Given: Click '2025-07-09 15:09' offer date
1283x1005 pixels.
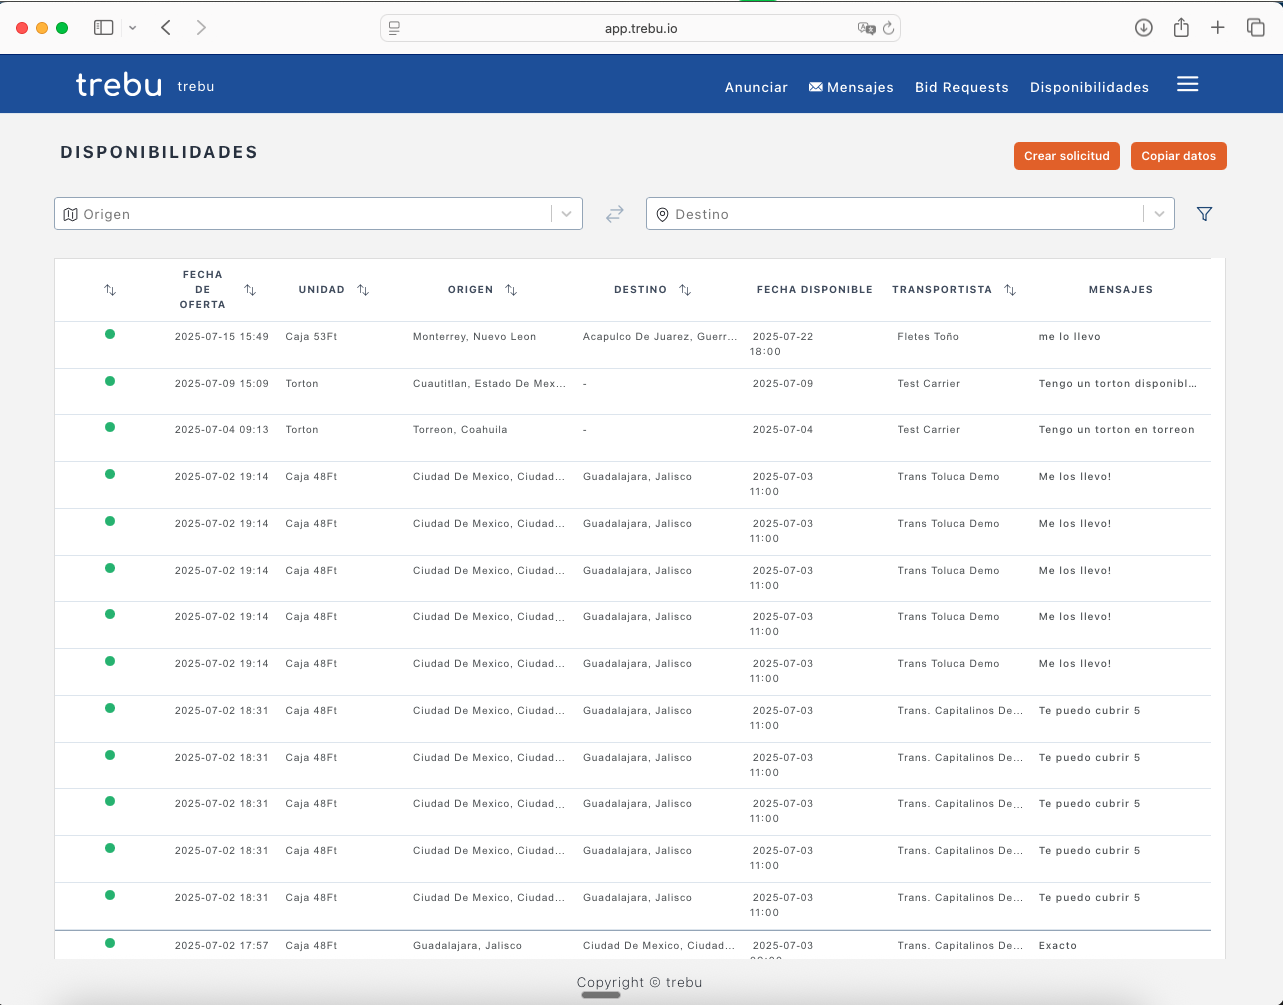Looking at the screenshot, I should pos(221,384).
